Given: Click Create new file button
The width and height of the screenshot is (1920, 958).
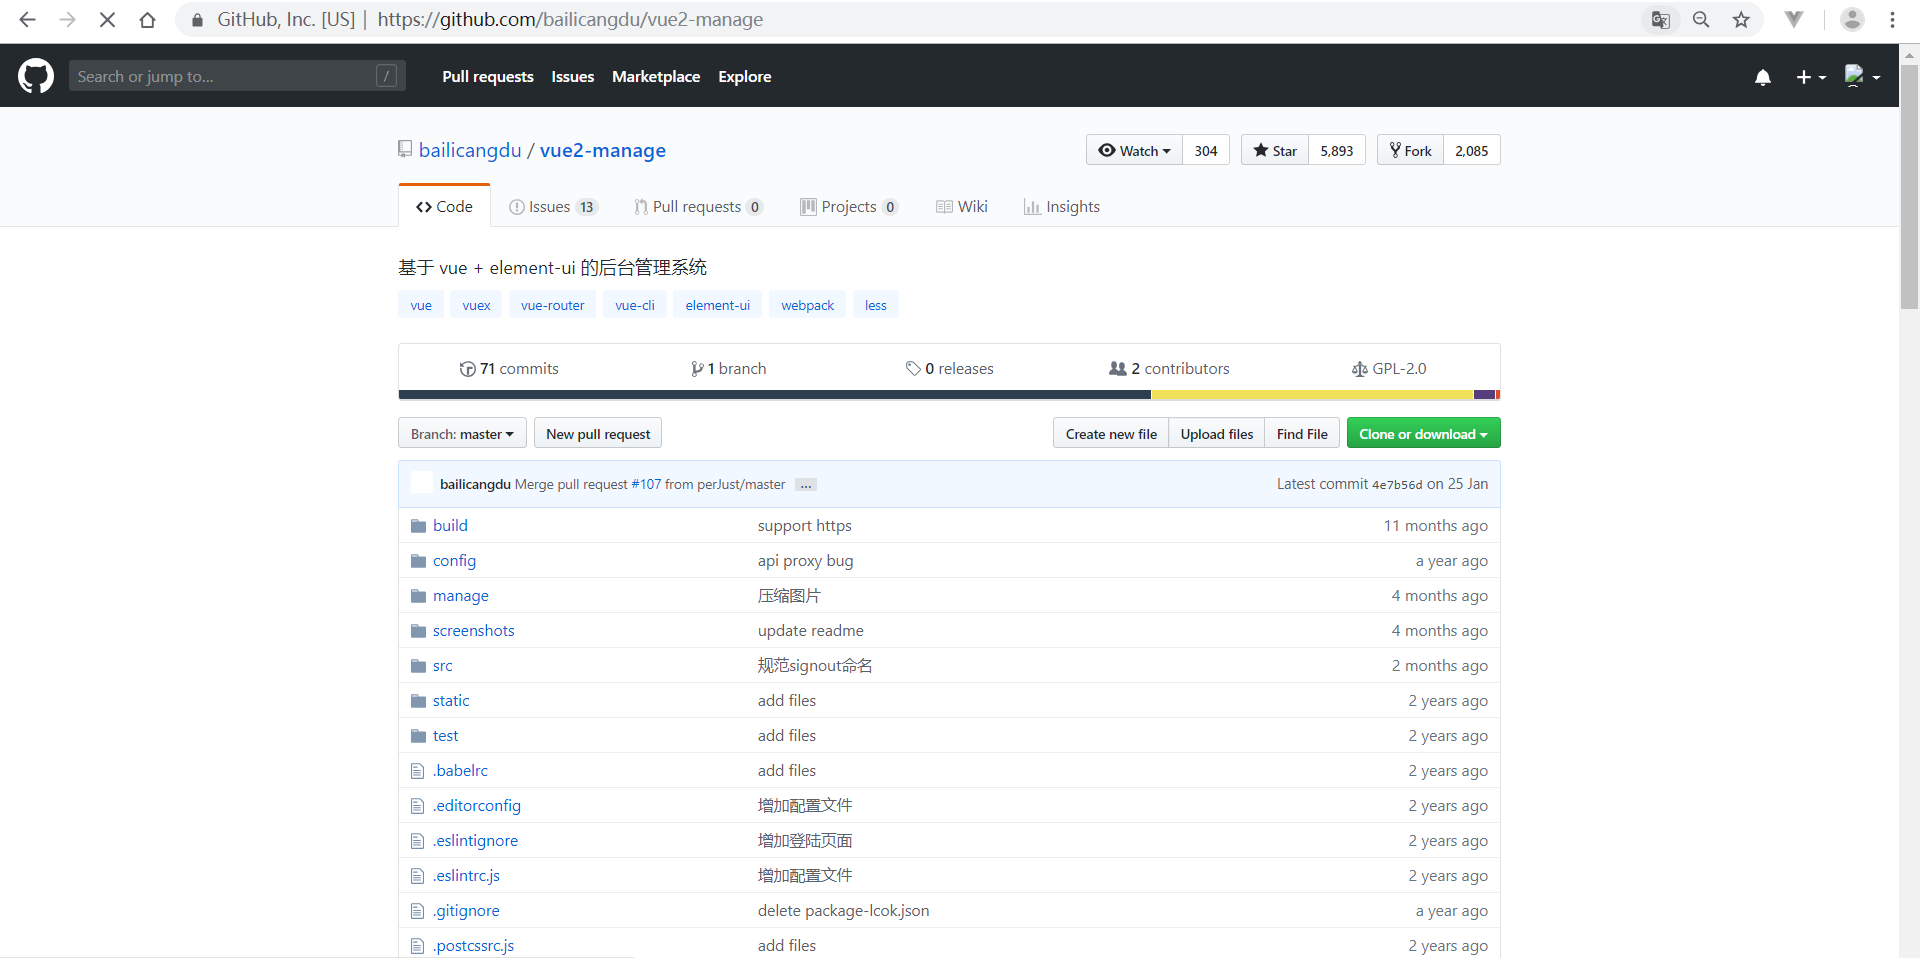Looking at the screenshot, I should click(1111, 433).
